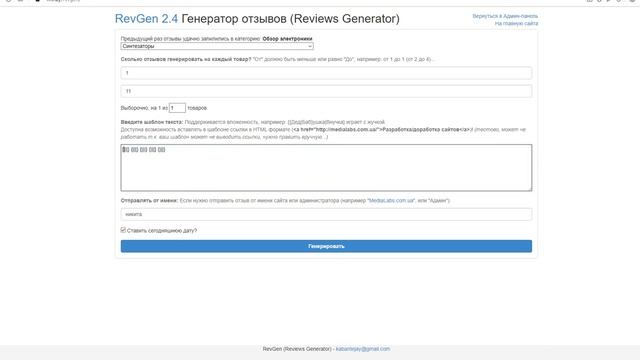This screenshot has width=640, height=360.
Task: Toggle the 'Ставить сегодняшнюю дату?' checkbox
Action: [x=123, y=230]
